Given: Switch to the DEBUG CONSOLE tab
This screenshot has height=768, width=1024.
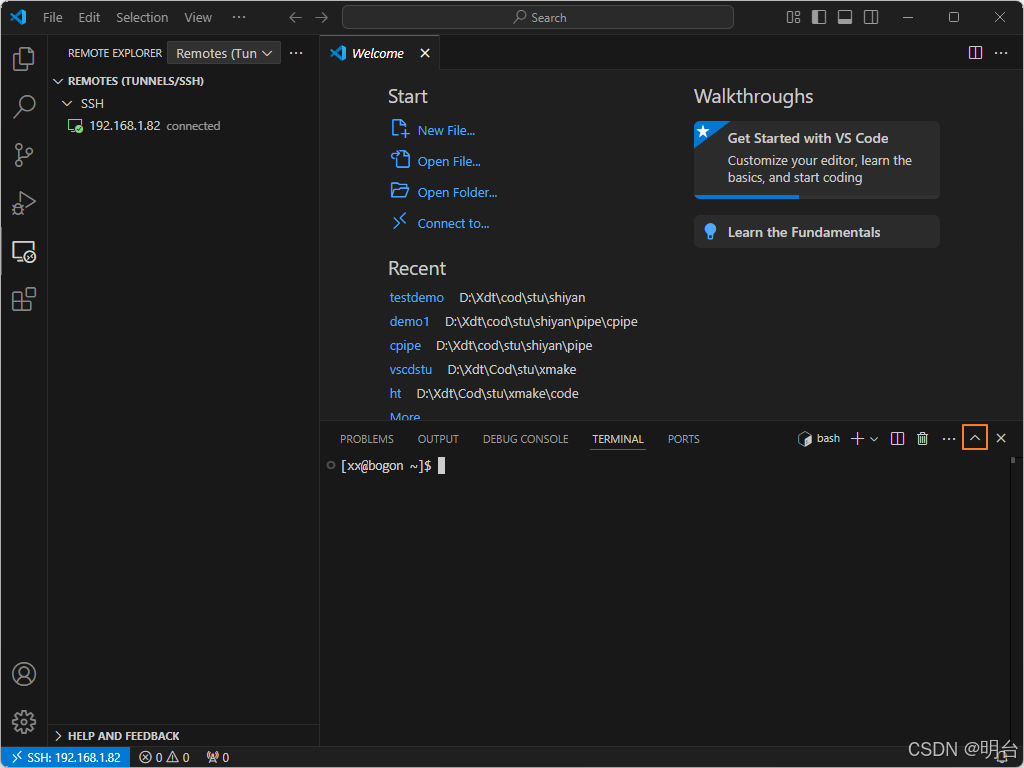Looking at the screenshot, I should 525,439.
